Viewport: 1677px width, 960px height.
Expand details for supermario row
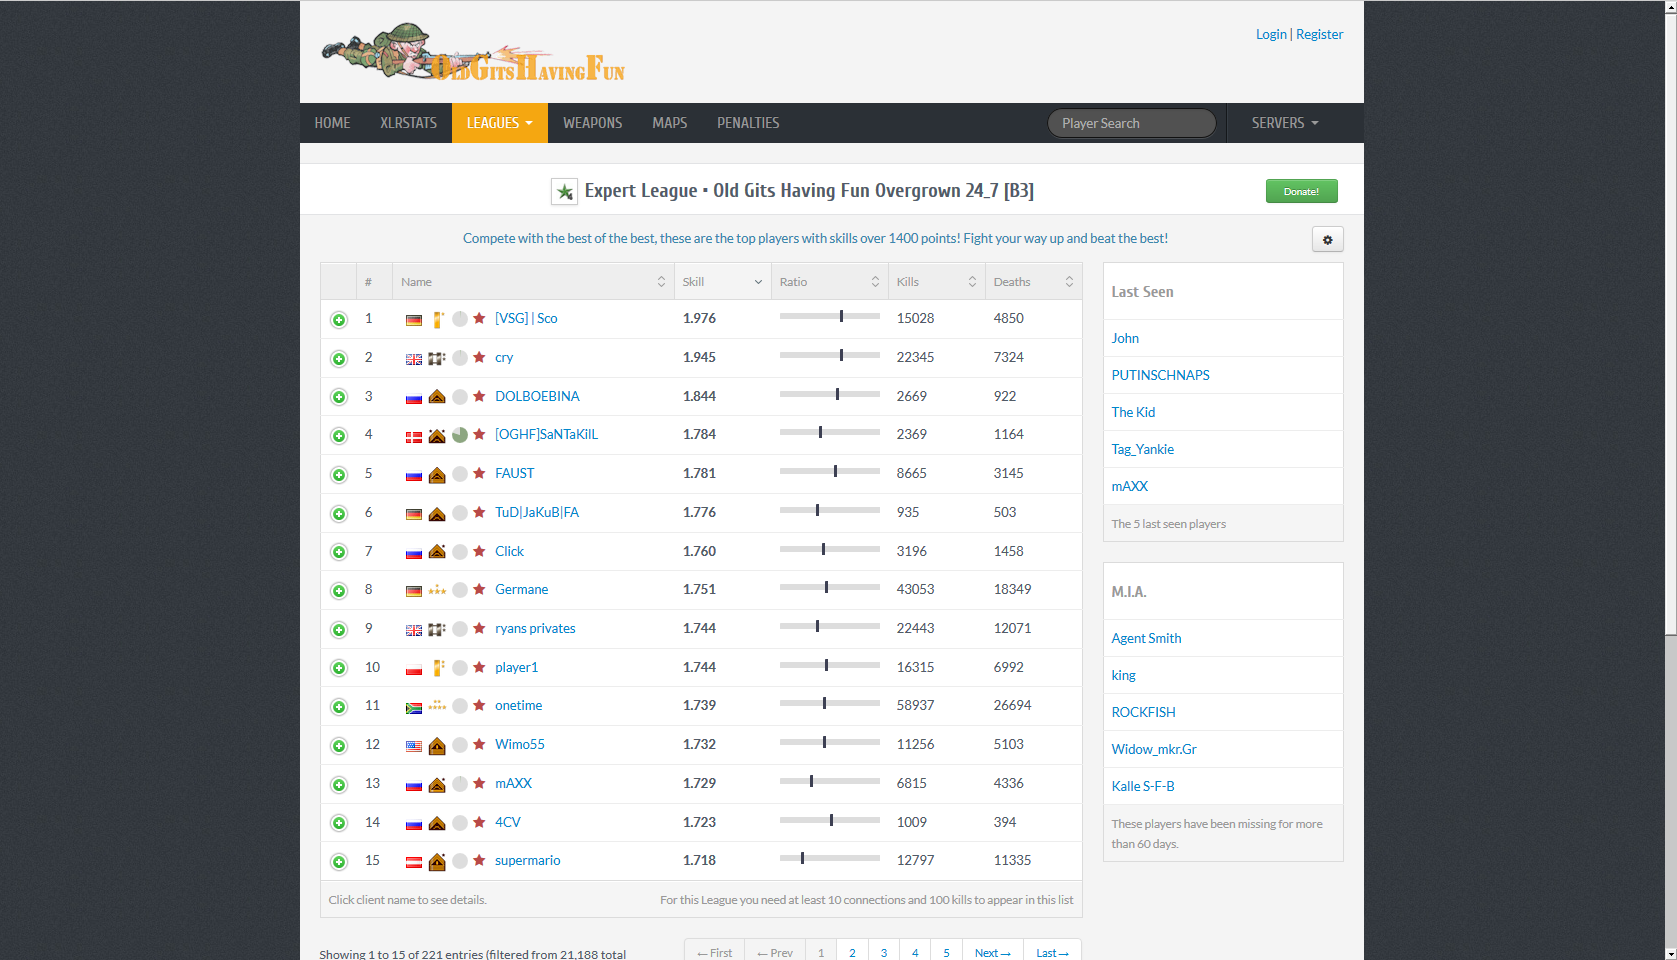click(339, 862)
